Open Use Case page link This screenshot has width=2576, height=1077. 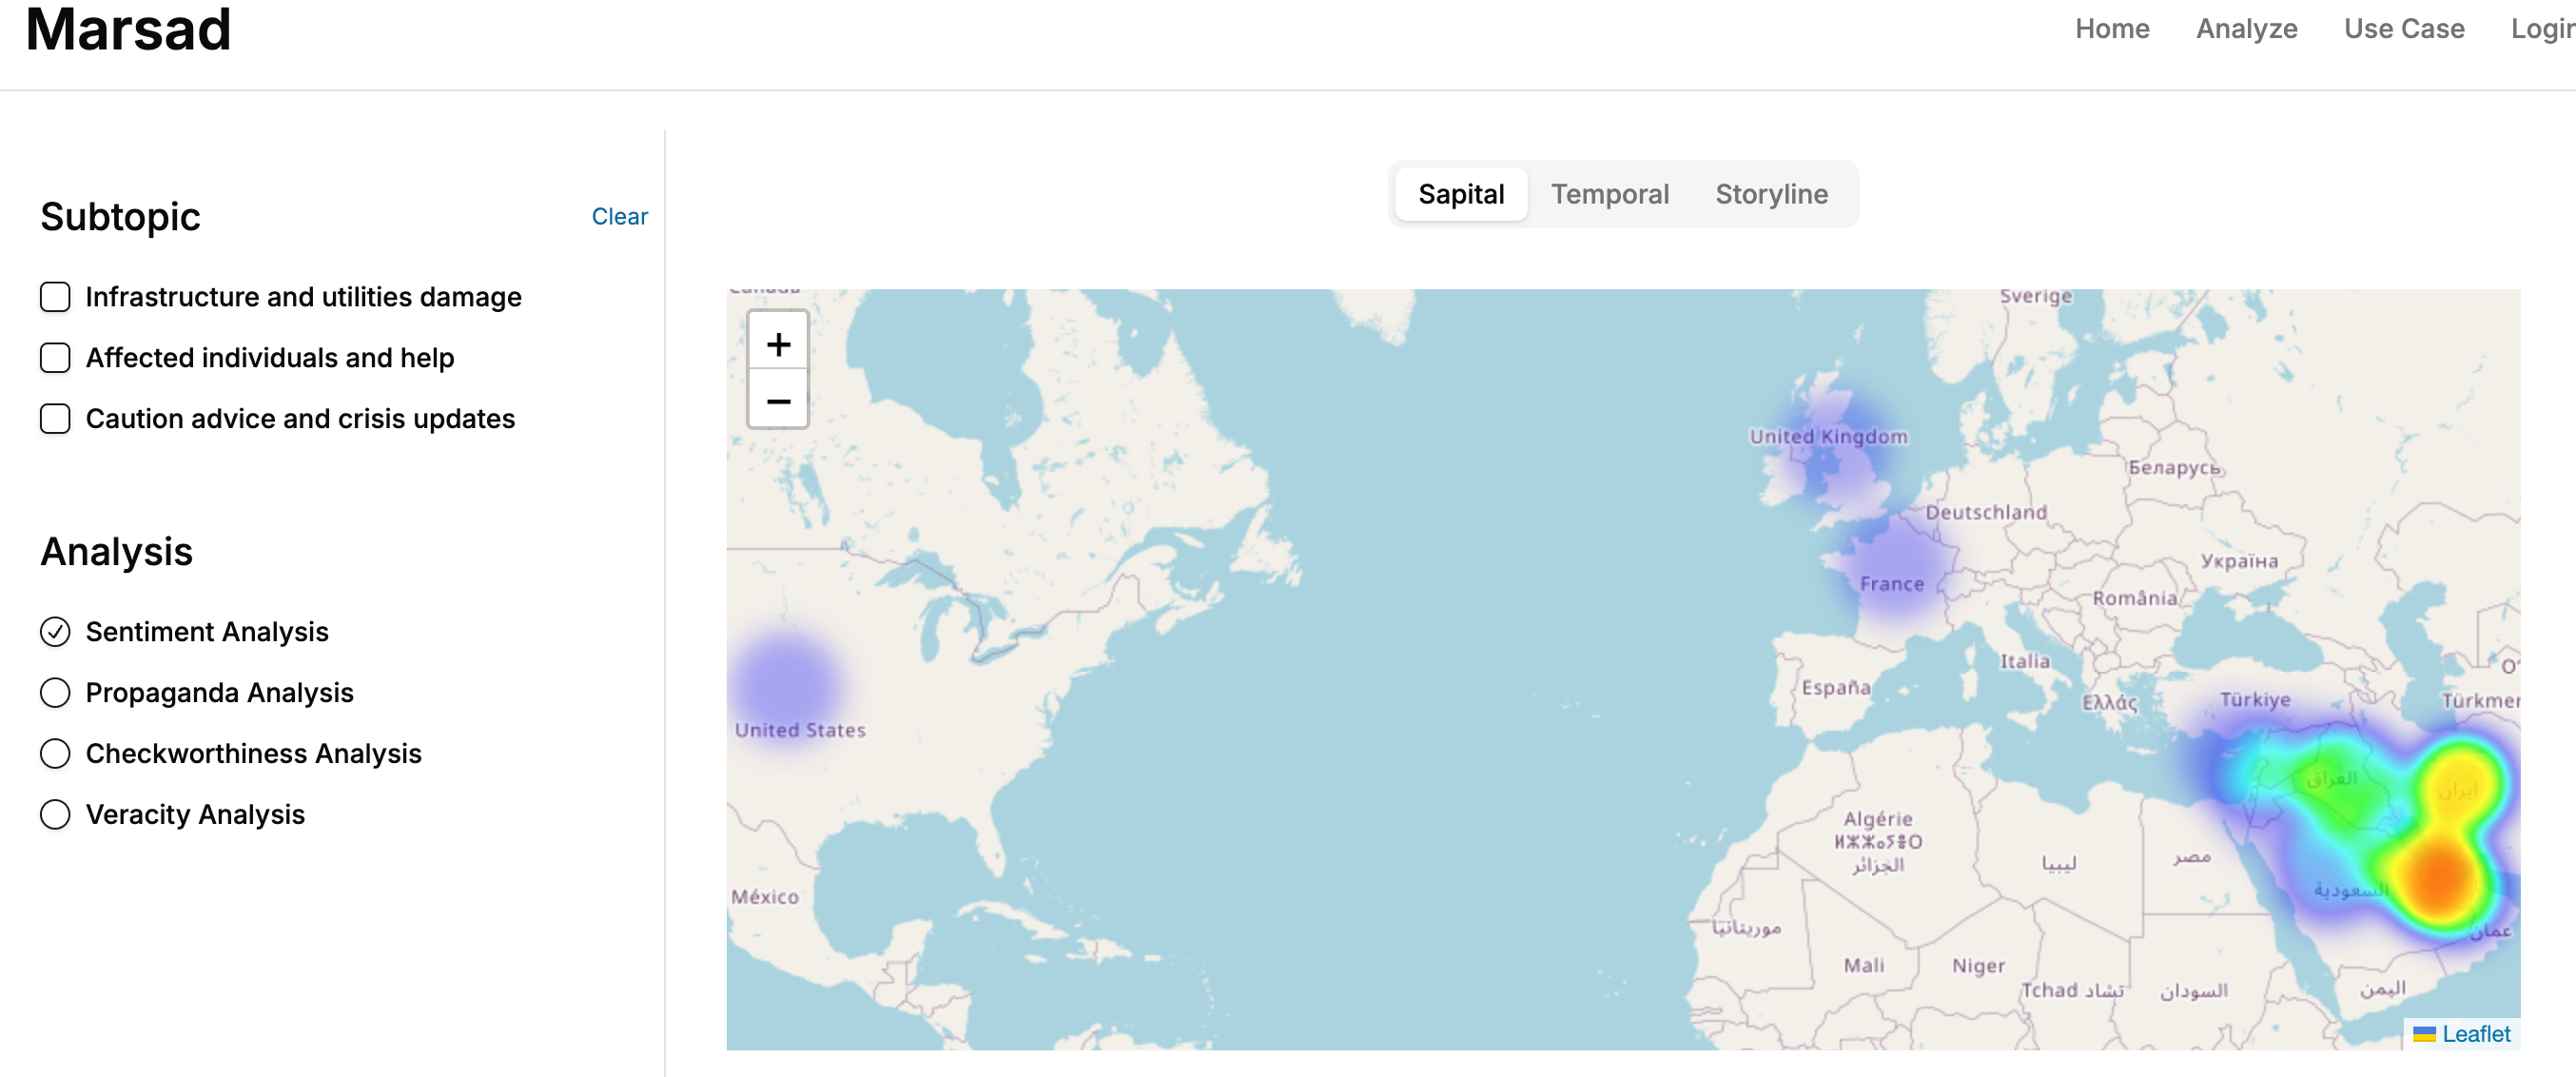(2403, 29)
